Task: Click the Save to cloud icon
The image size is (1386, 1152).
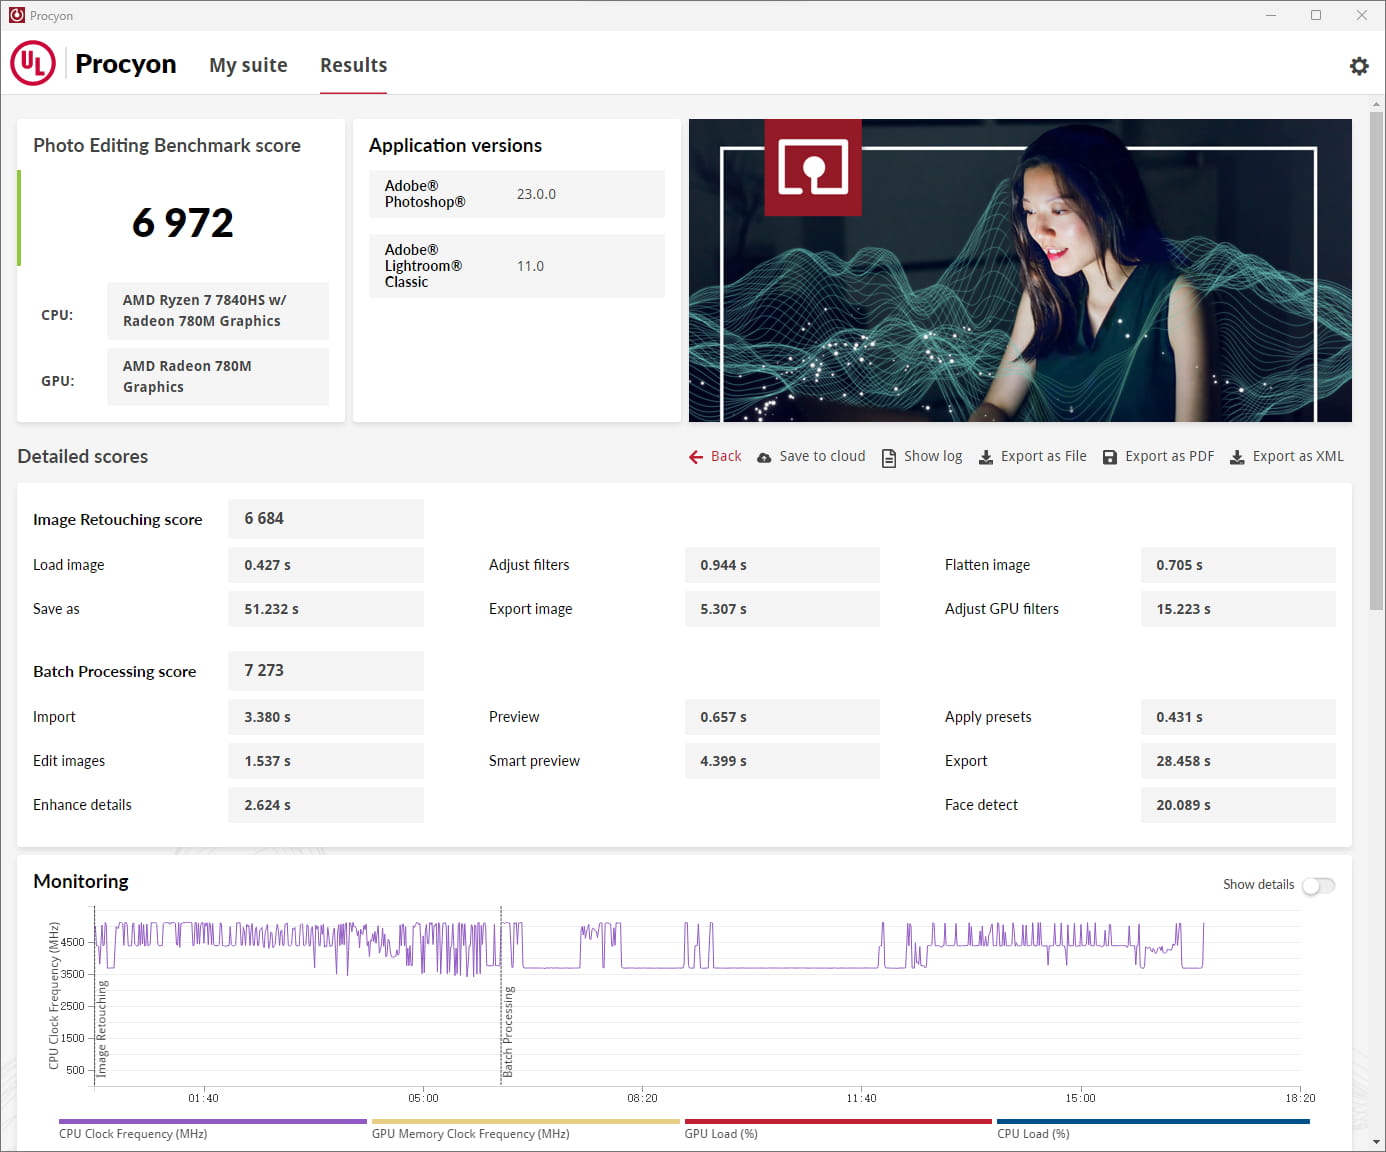Action: click(764, 457)
